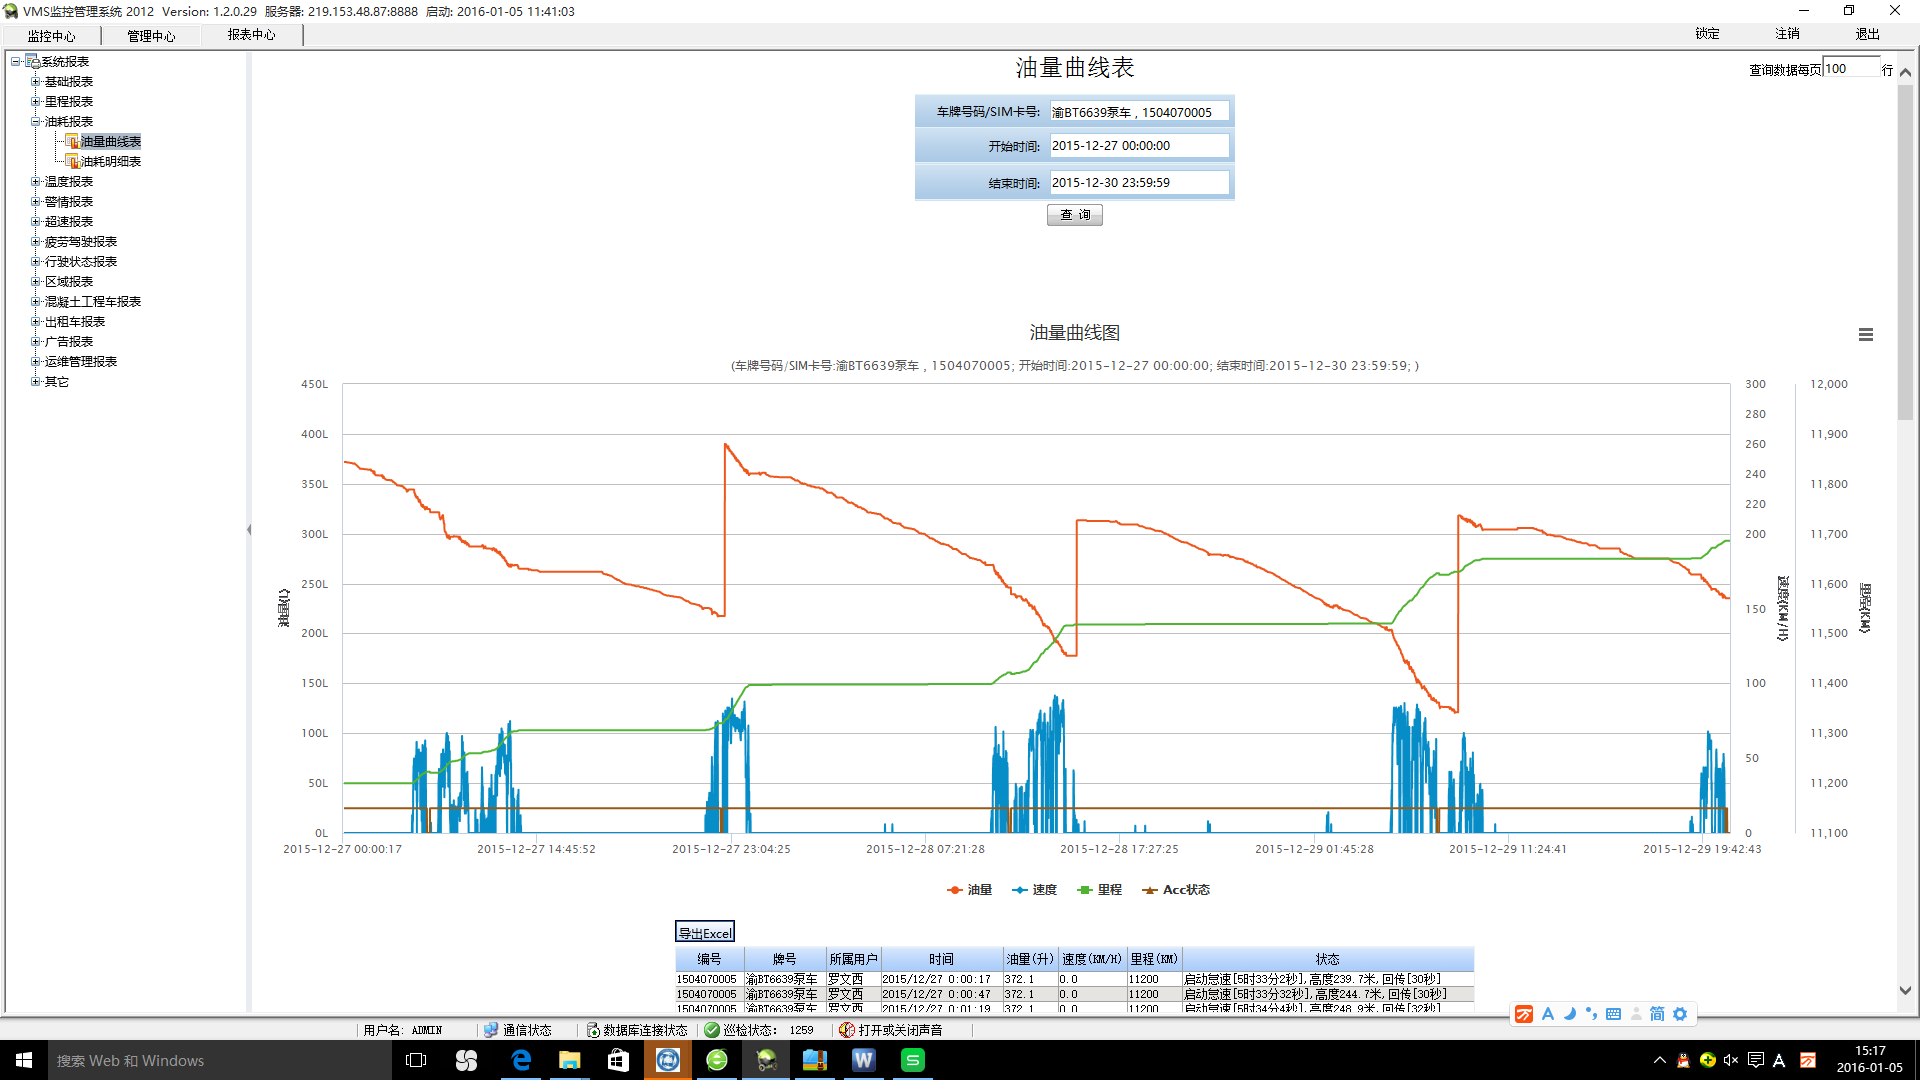Expand the 里程报表 tree node
1920x1080 pixels.
36,102
